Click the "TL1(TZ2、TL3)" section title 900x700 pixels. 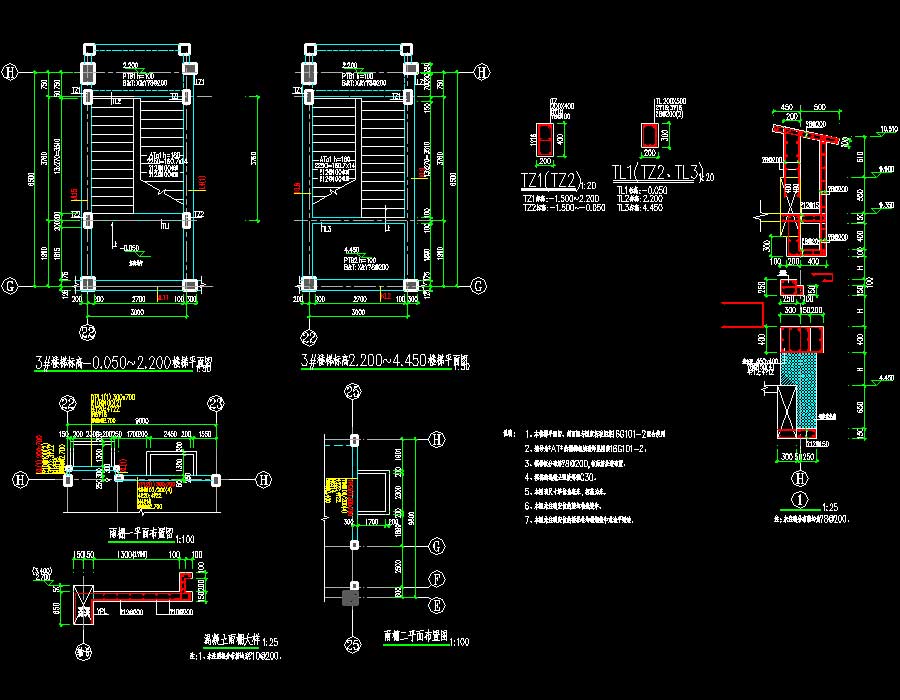657,173
